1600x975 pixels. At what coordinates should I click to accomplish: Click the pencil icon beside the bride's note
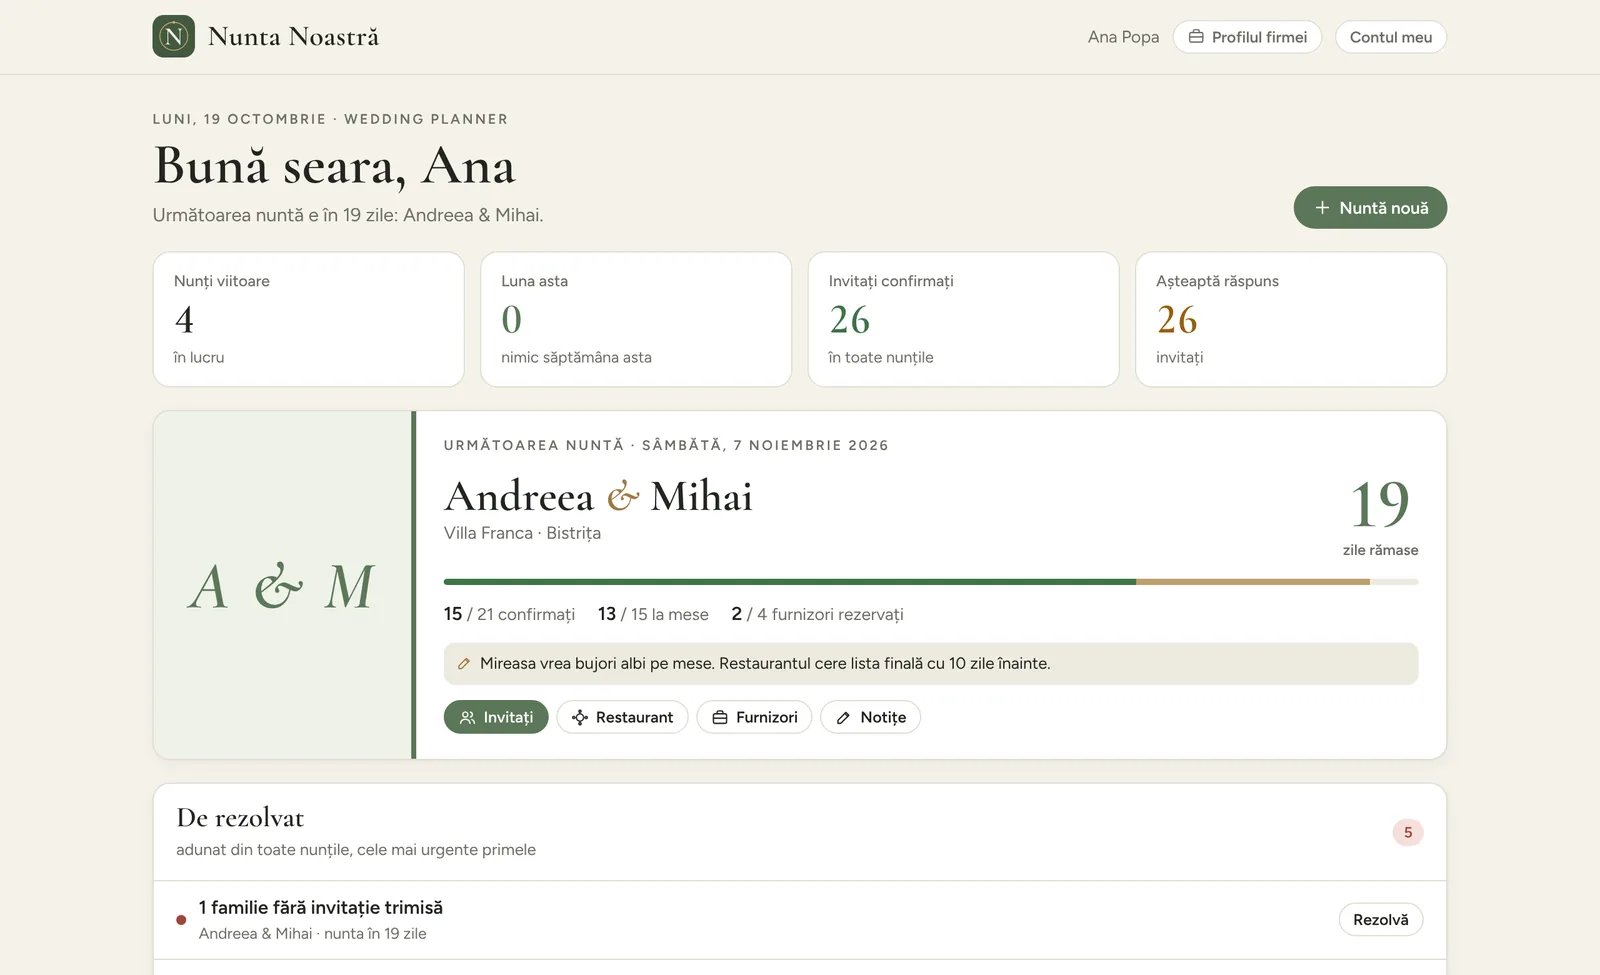[463, 664]
